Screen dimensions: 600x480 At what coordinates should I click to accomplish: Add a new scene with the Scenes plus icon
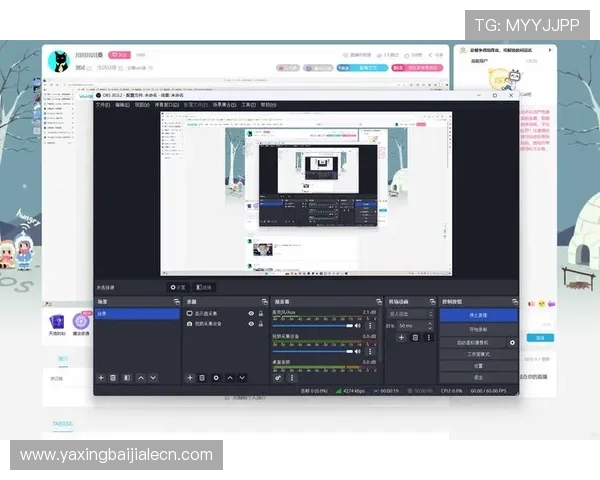(101, 378)
